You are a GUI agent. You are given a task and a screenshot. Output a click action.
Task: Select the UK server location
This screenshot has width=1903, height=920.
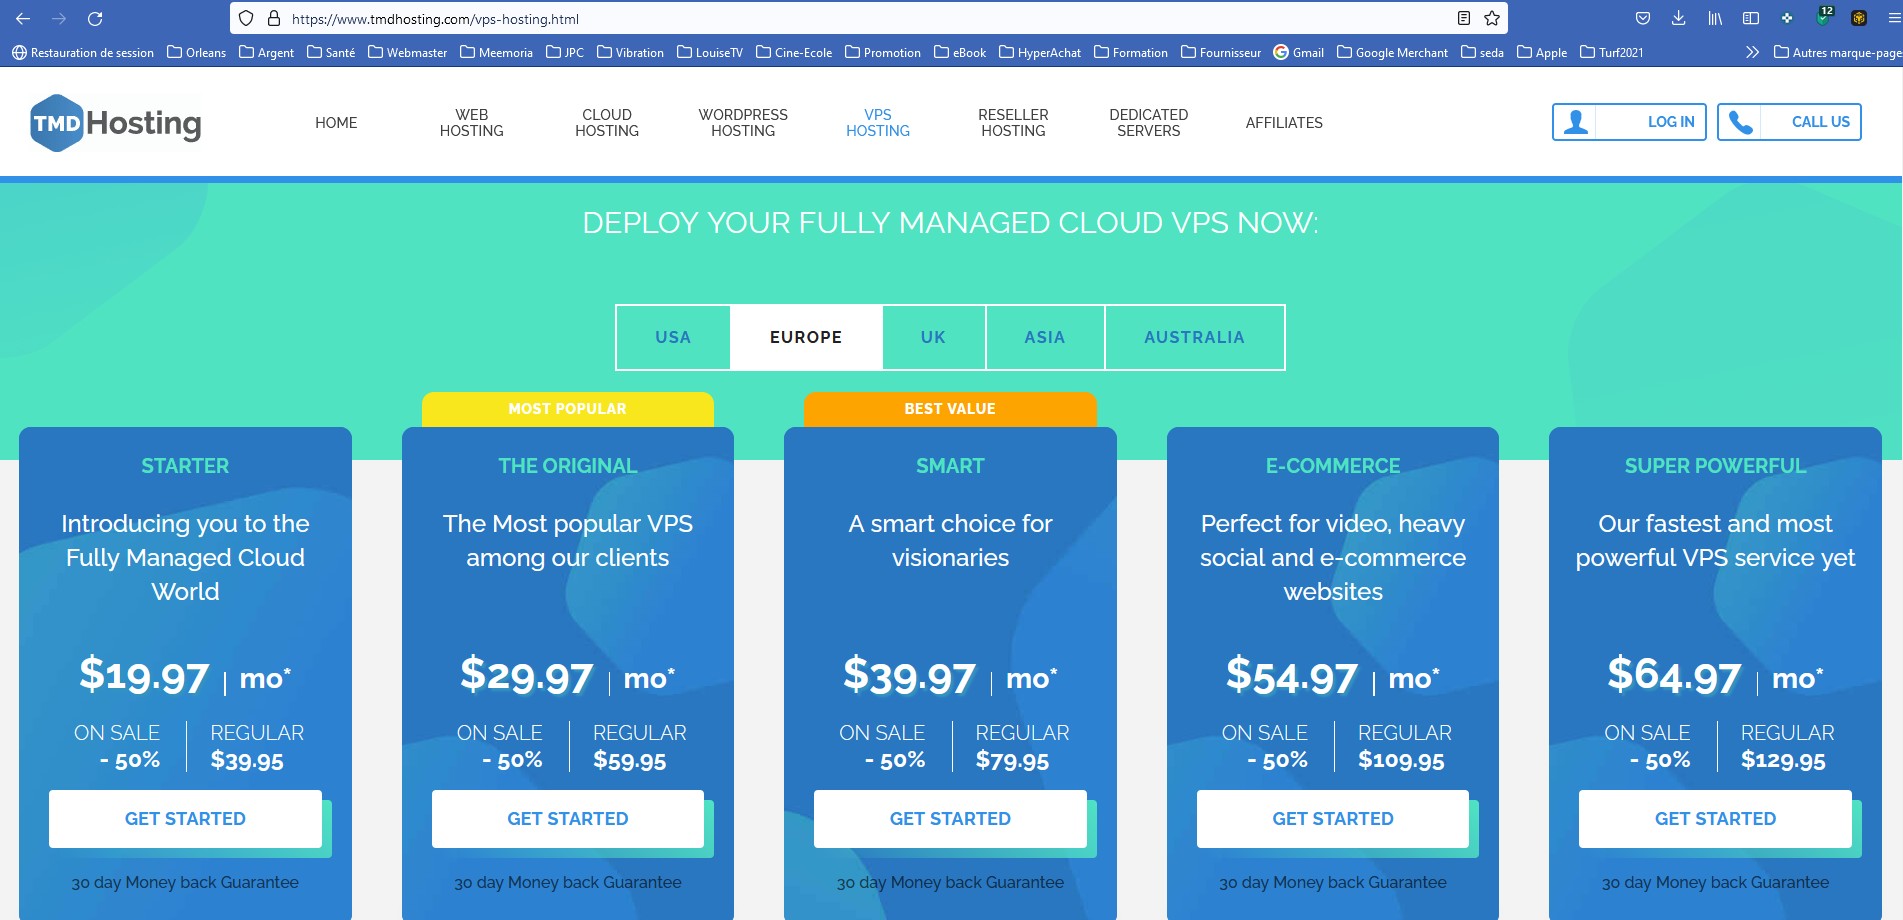(933, 337)
